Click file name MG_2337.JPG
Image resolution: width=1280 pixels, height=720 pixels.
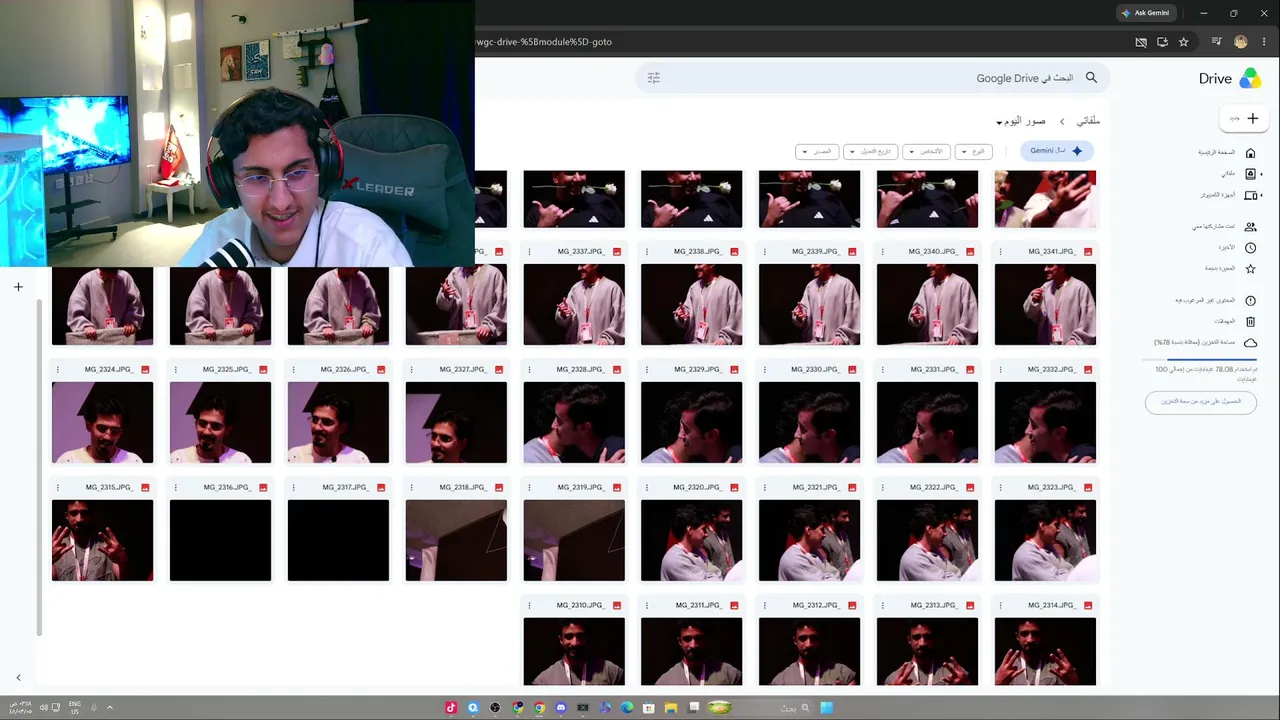(581, 252)
